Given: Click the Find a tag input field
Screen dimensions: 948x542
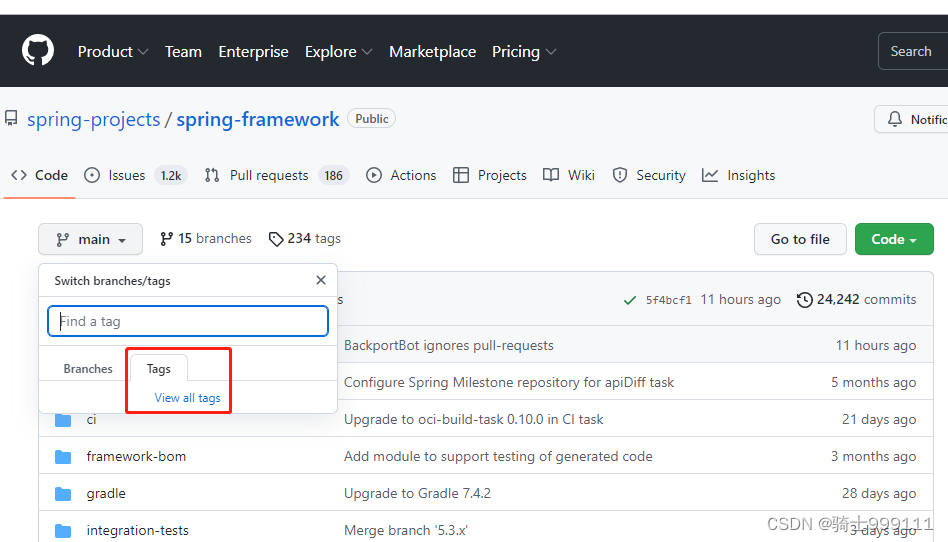Looking at the screenshot, I should click(188, 321).
